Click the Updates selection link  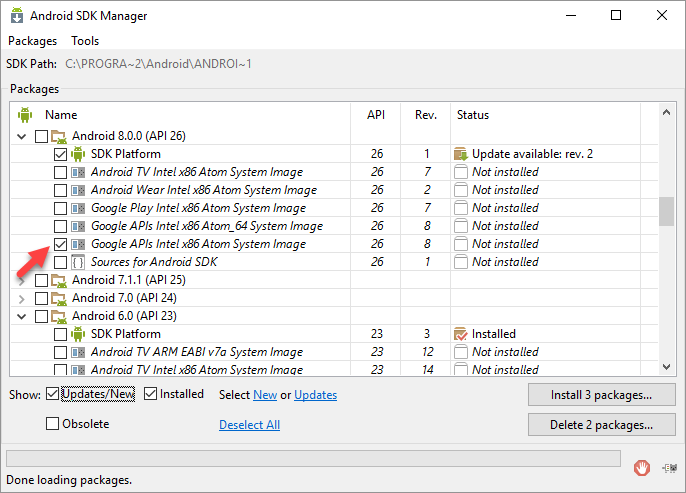click(x=315, y=395)
